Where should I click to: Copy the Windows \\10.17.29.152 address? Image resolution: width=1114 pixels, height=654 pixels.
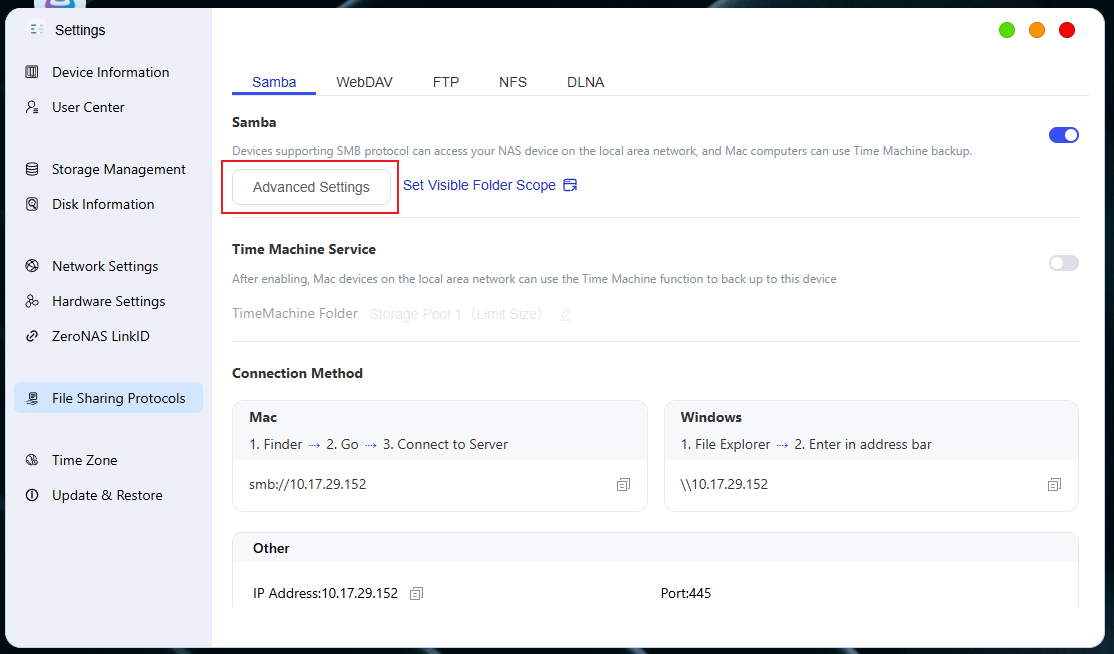[1054, 484]
